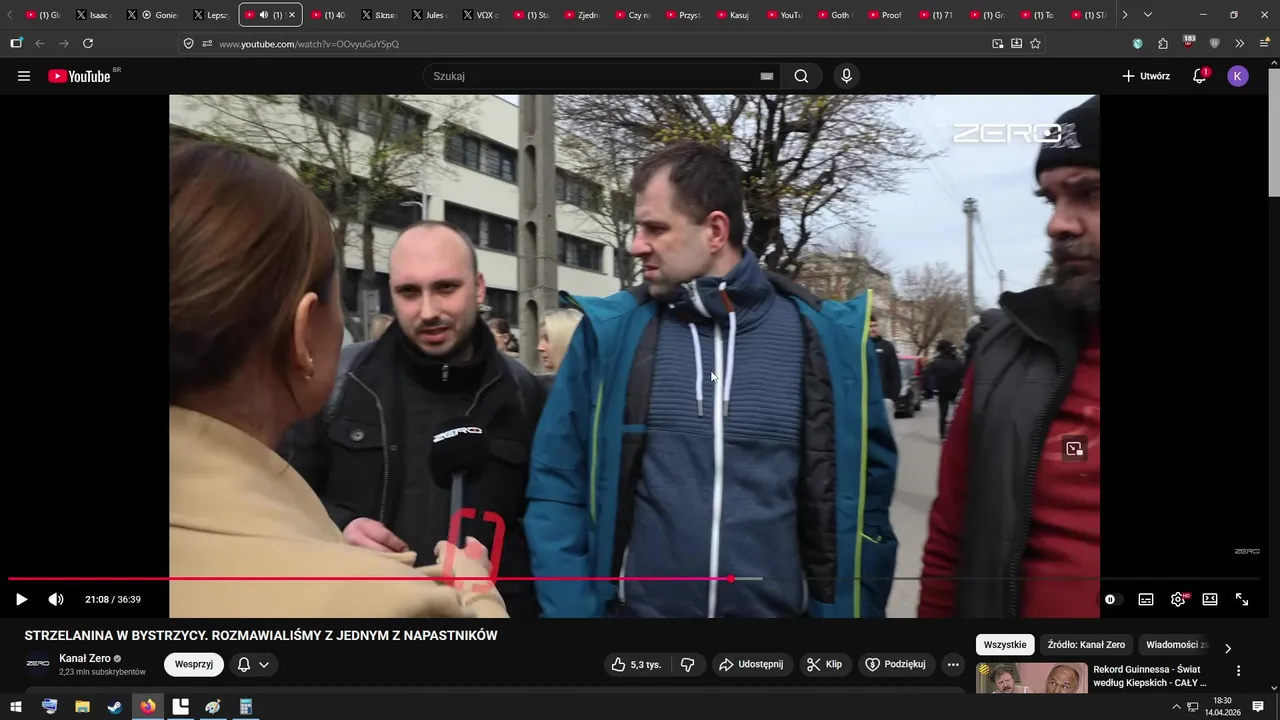Open the on-screen keyboard icon in search
The width and height of the screenshot is (1280, 720).
point(767,76)
